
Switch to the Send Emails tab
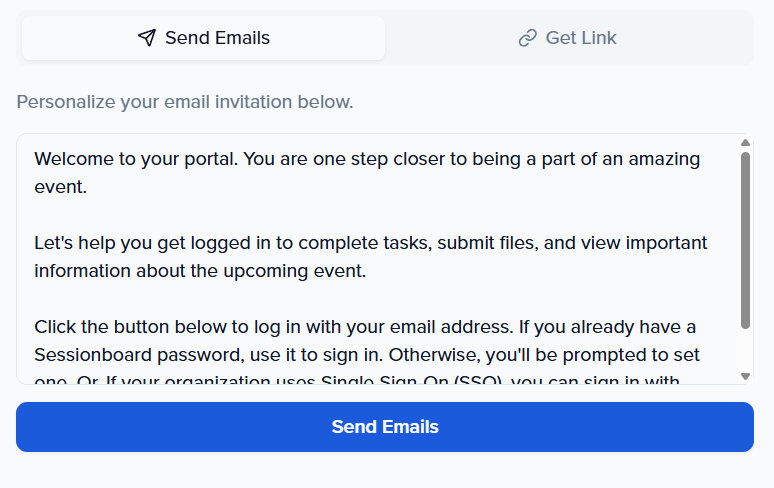pyautogui.click(x=203, y=38)
